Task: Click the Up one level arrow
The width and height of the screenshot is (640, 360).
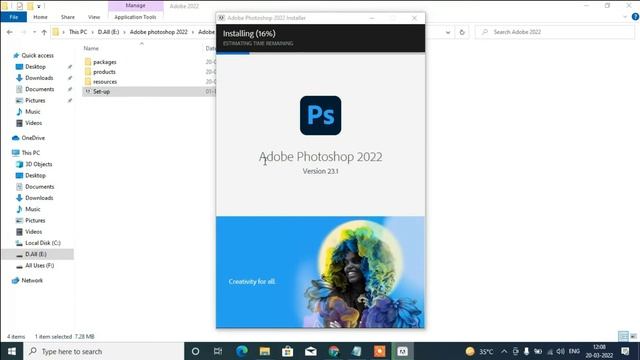Action: pyautogui.click(x=44, y=32)
